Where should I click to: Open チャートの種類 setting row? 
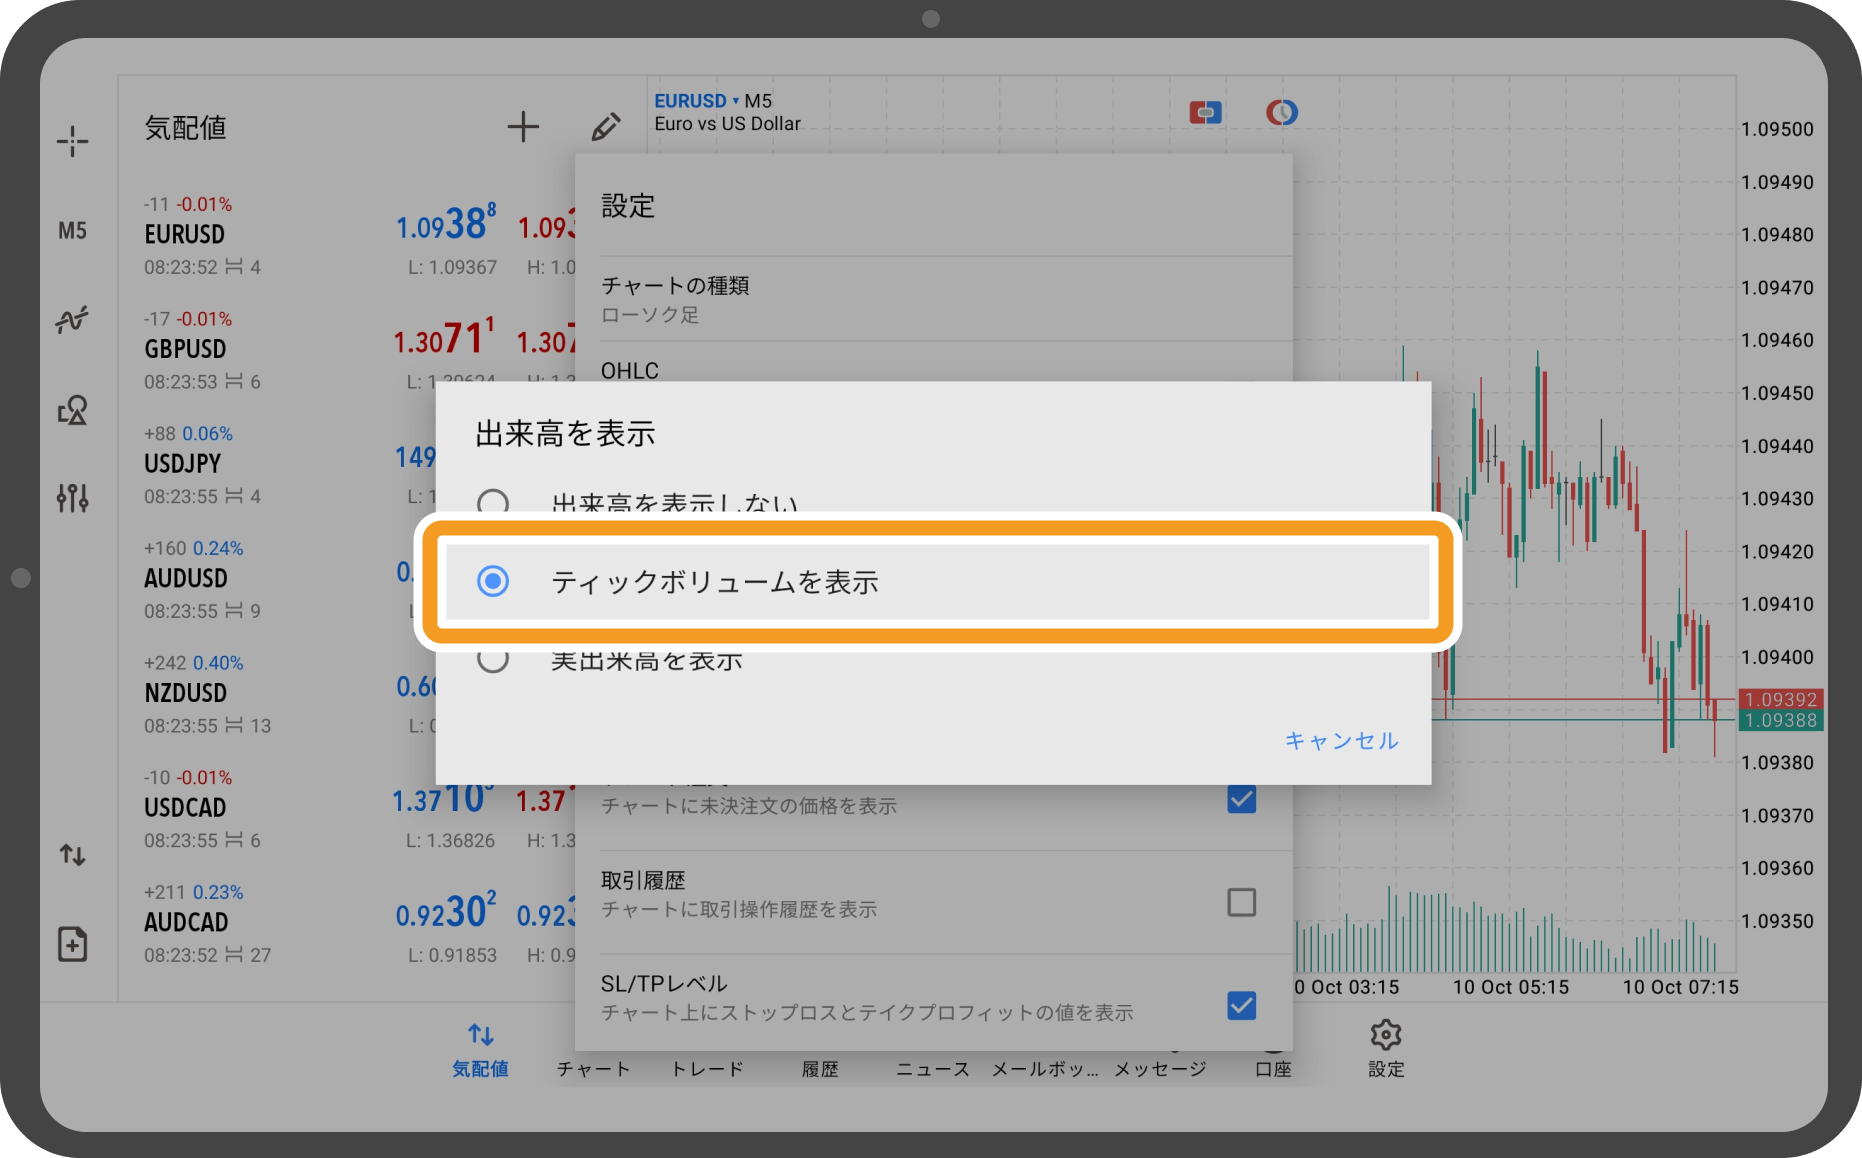(934, 299)
